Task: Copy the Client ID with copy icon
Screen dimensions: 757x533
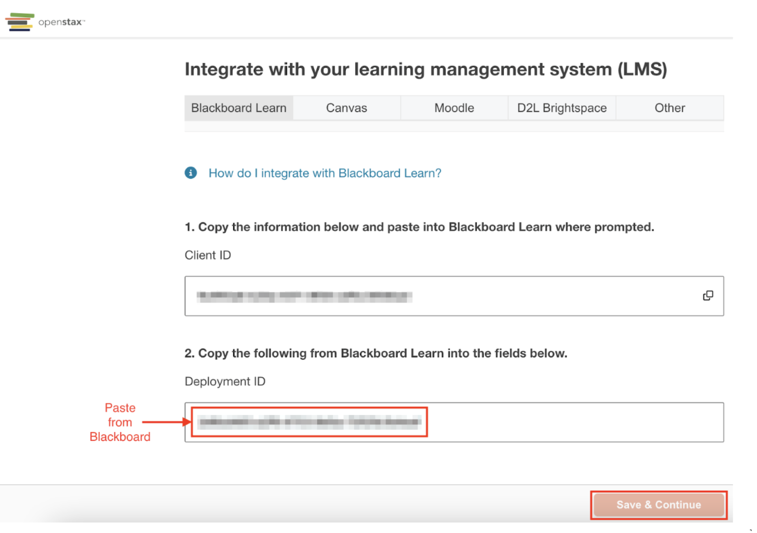Action: (708, 295)
